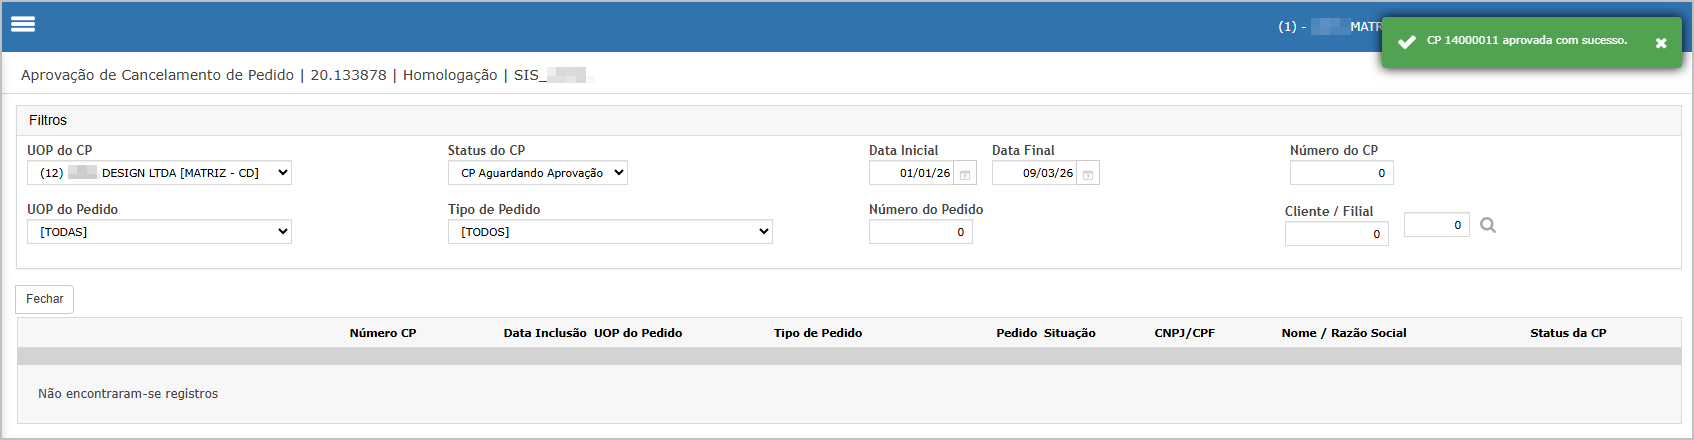This screenshot has height=440, width=1694.
Task: Click the Filial input next to magnifier
Action: (x=1436, y=225)
